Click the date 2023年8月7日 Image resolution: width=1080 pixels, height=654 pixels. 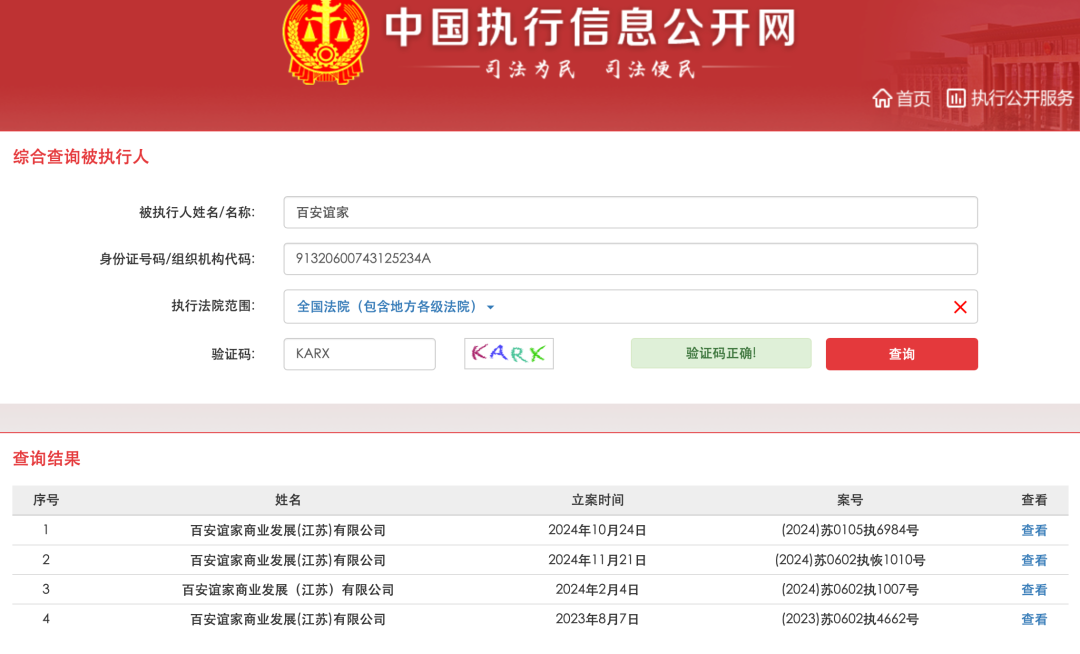tap(597, 620)
